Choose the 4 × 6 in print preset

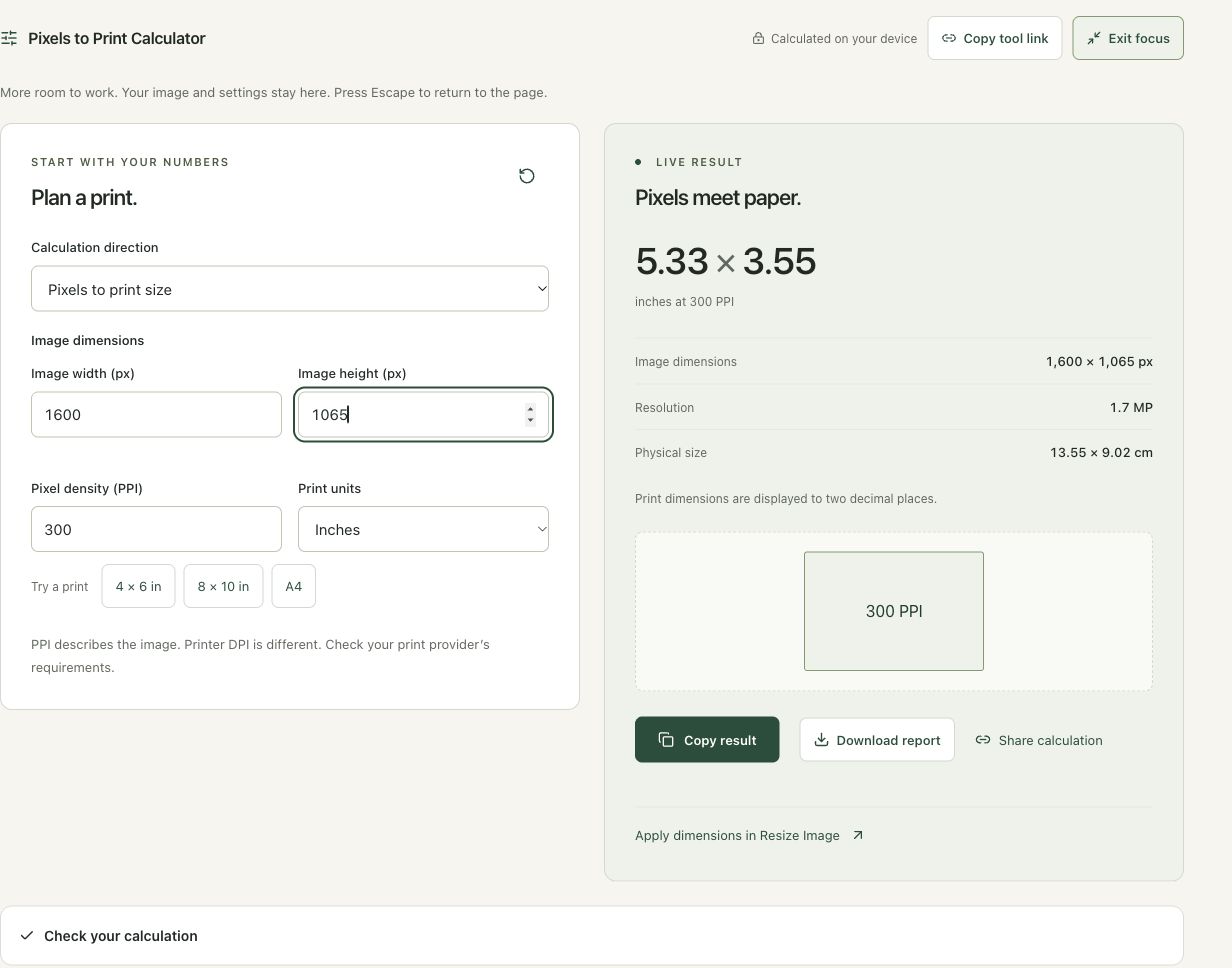(138, 586)
